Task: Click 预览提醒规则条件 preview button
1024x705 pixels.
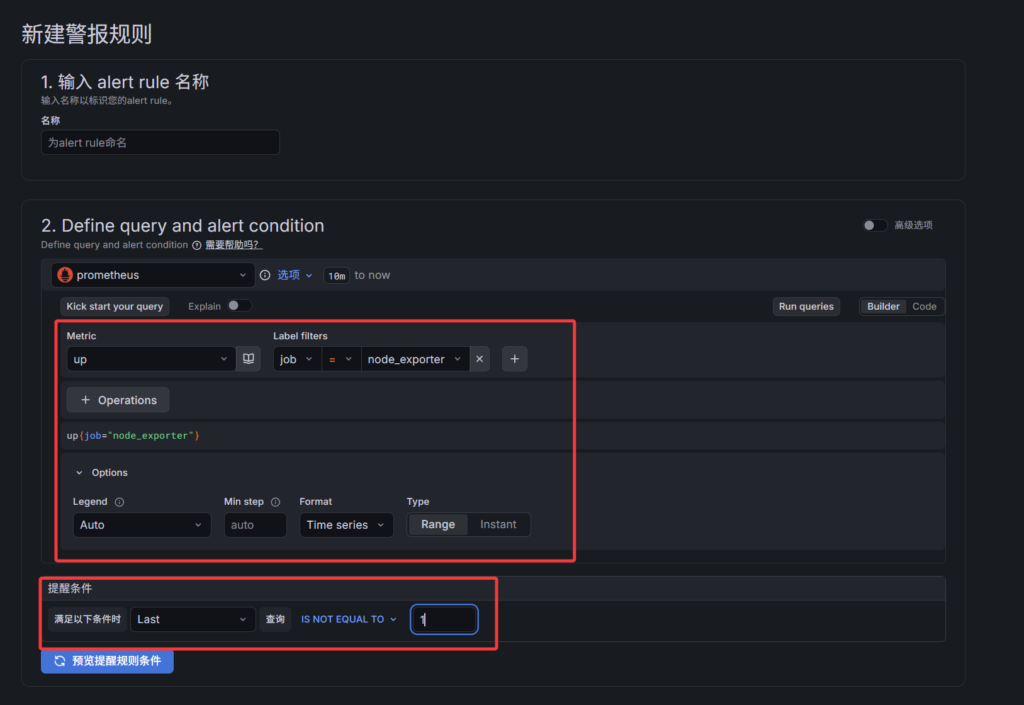Action: tap(107, 661)
